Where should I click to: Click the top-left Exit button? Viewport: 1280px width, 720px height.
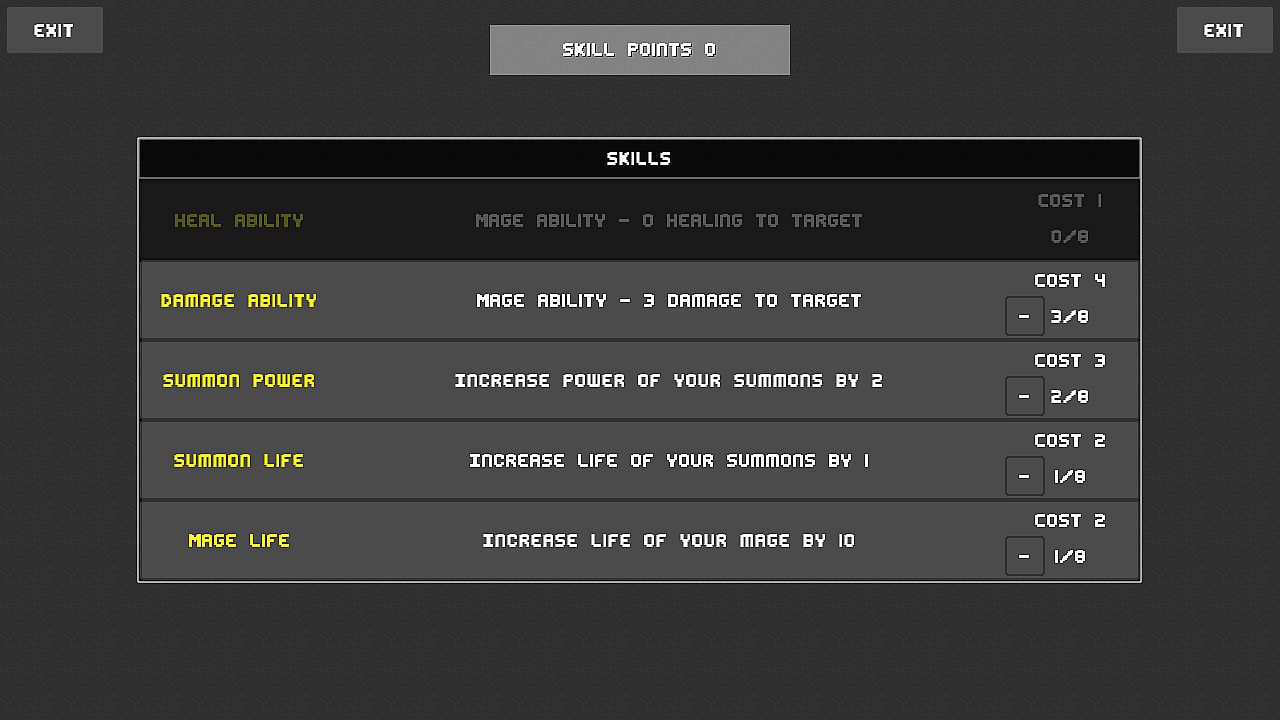pyautogui.click(x=54, y=30)
